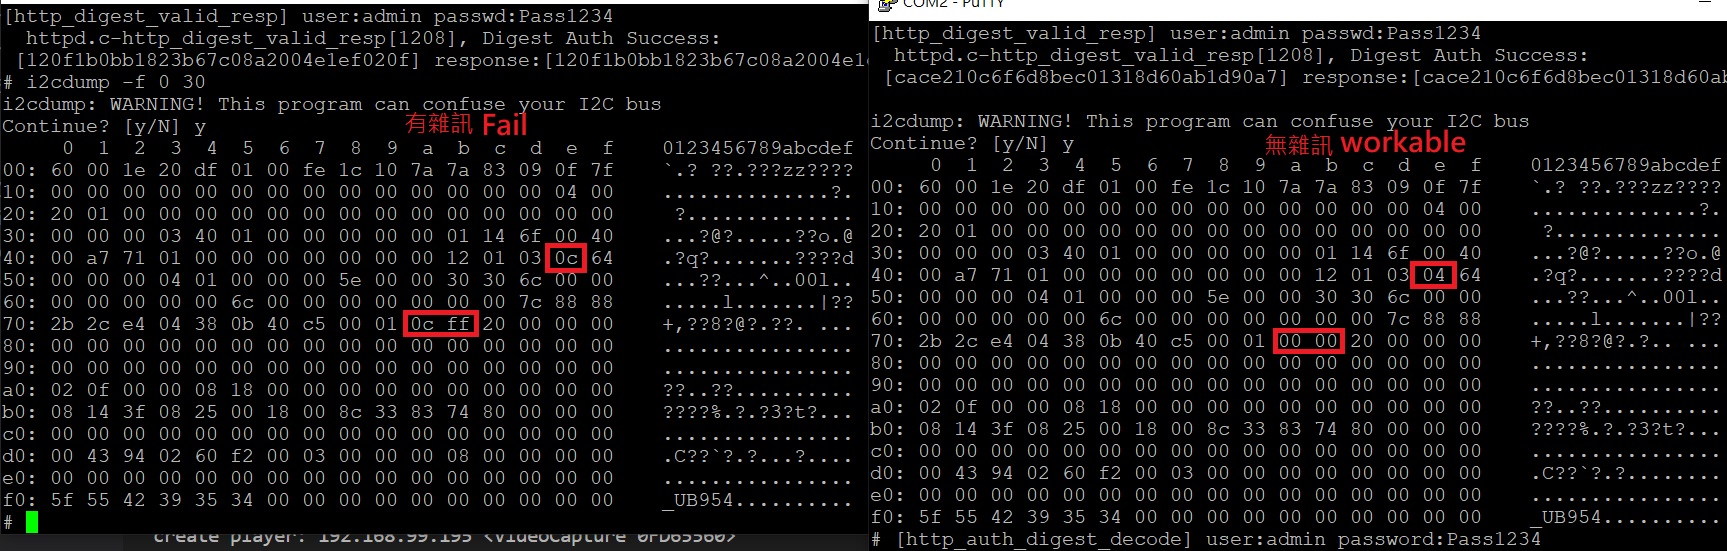1727x551 pixels.
Task: Click the _UB954 ASCII text in right terminal
Action: (x=1565, y=517)
